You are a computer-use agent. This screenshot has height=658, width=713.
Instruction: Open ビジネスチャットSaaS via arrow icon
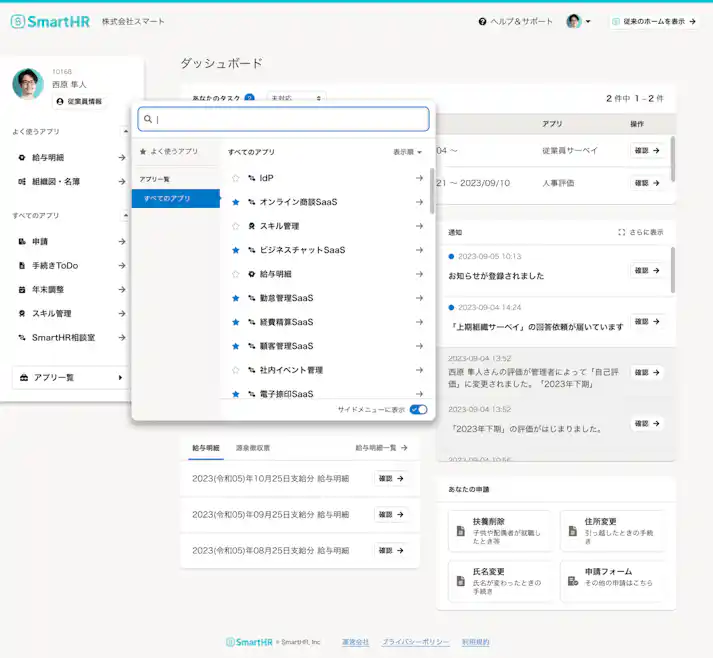pos(419,250)
